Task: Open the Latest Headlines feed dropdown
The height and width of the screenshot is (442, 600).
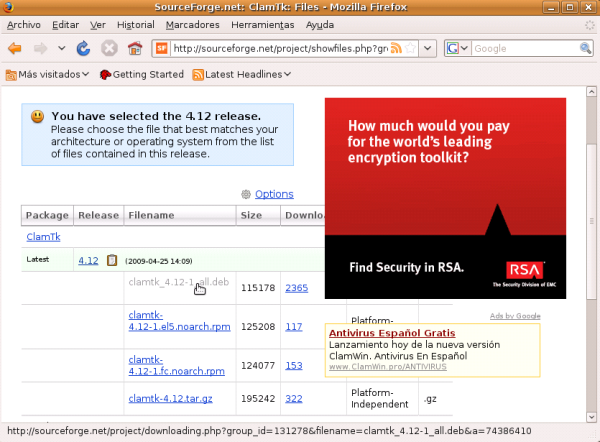Action: pos(240,74)
